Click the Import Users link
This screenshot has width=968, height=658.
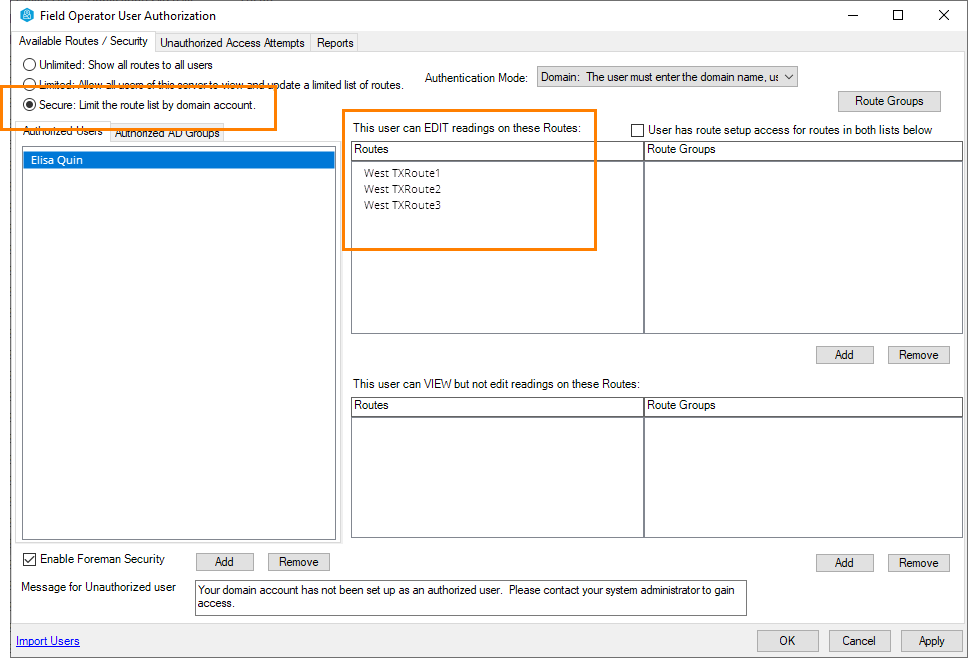pyautogui.click(x=48, y=641)
